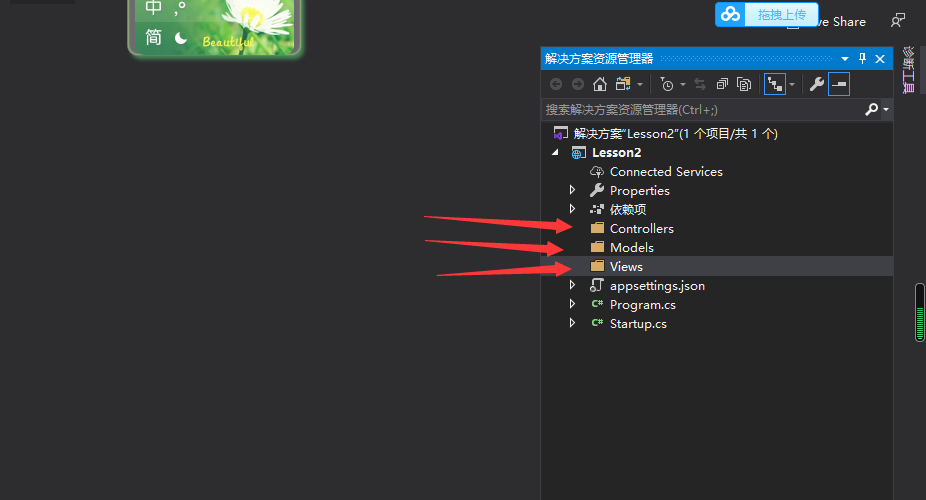Select appsettings.json file
The width and height of the screenshot is (926, 500).
(657, 286)
